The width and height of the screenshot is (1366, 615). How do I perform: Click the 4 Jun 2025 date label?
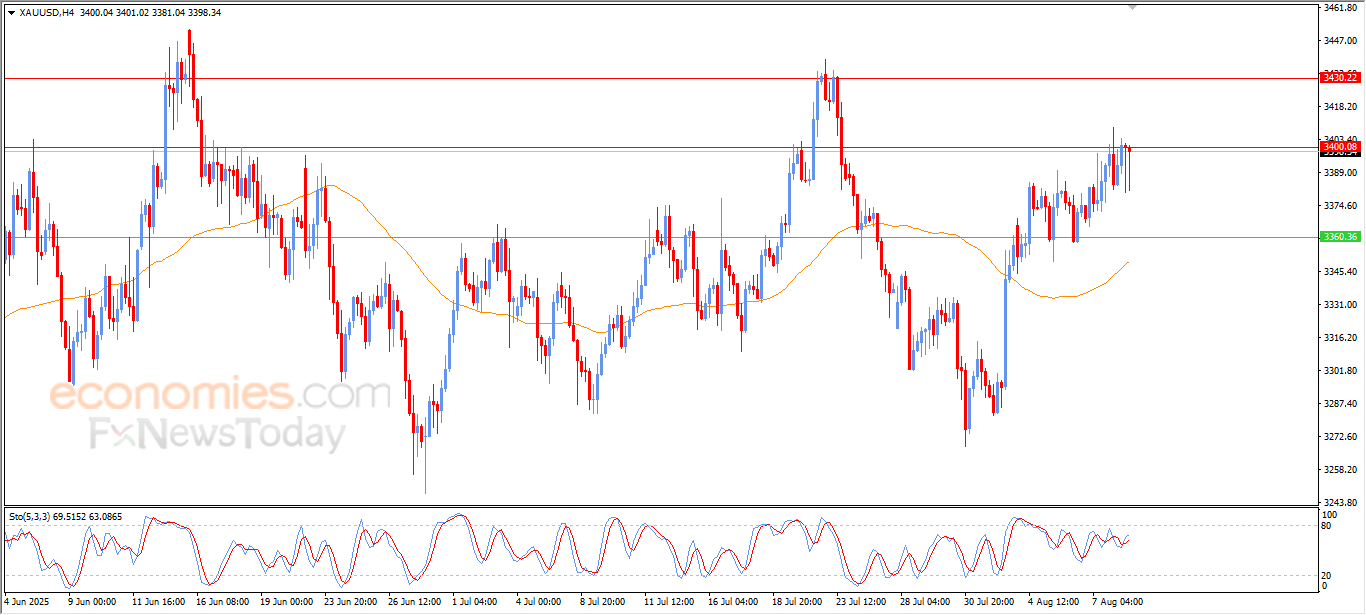point(26,602)
